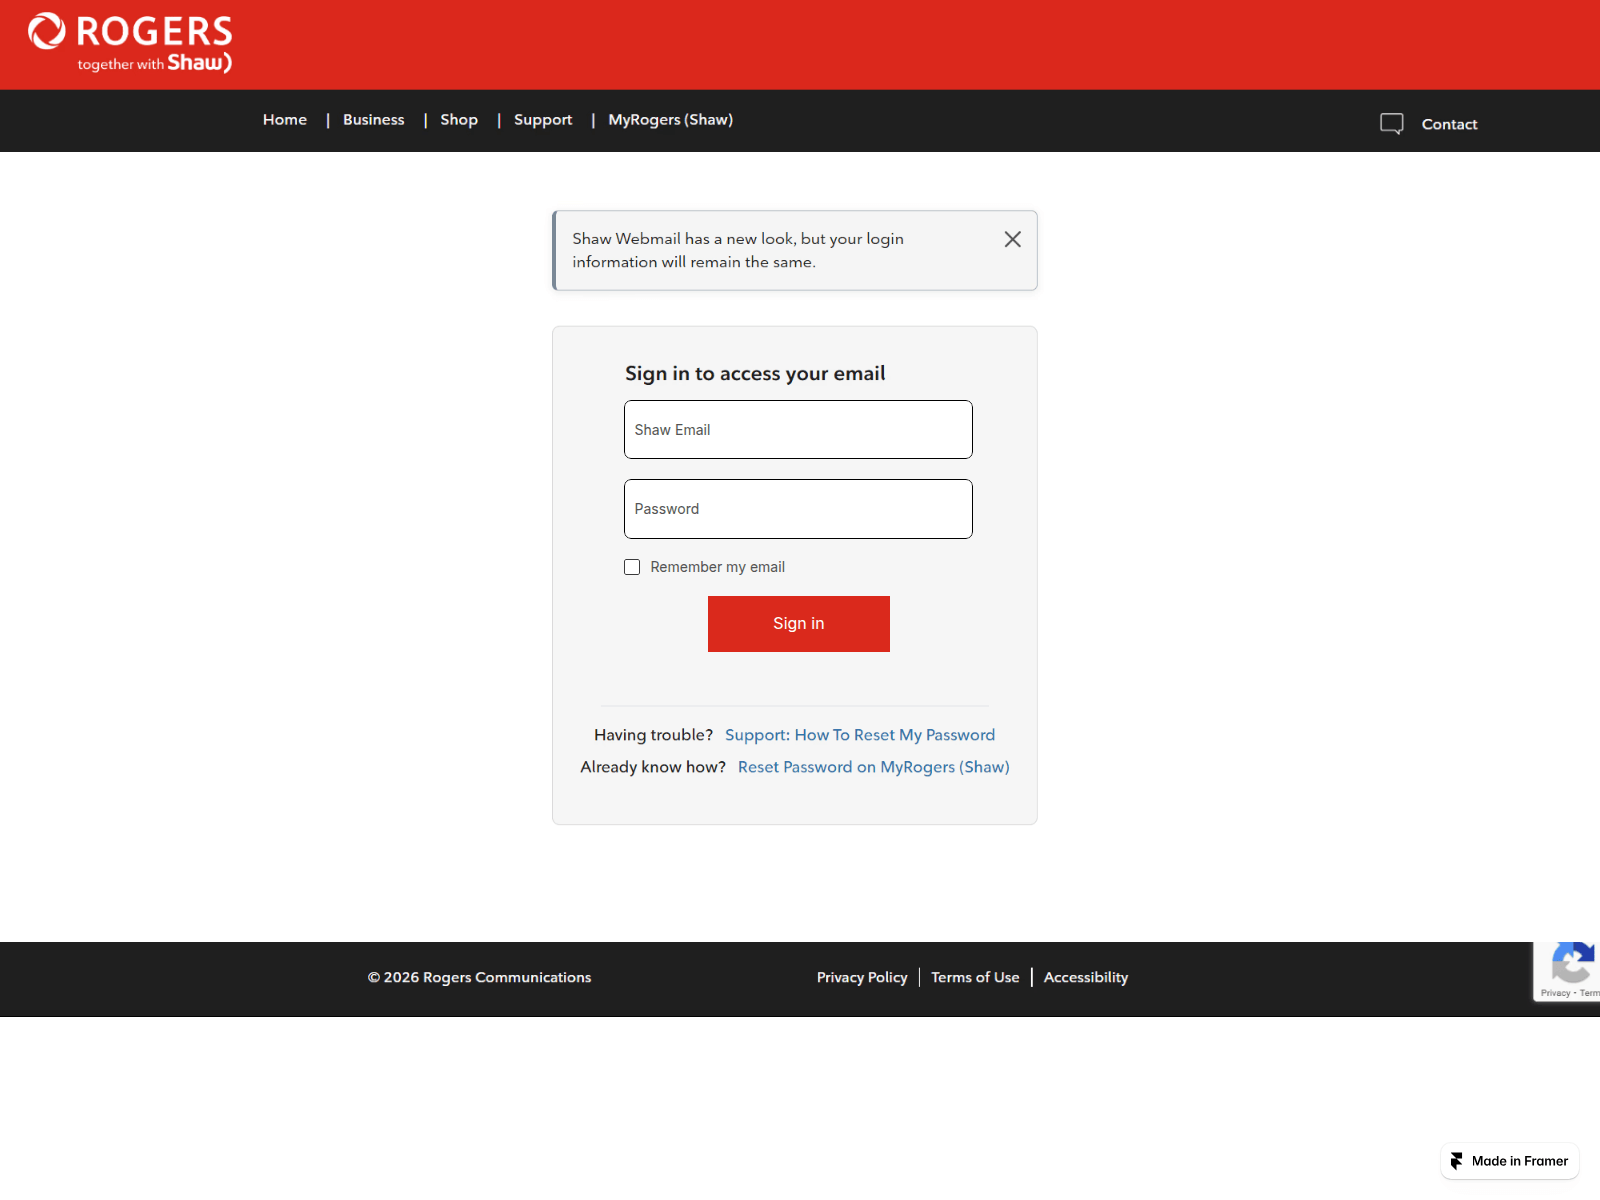
Task: Open the Business menu item
Action: click(x=374, y=120)
